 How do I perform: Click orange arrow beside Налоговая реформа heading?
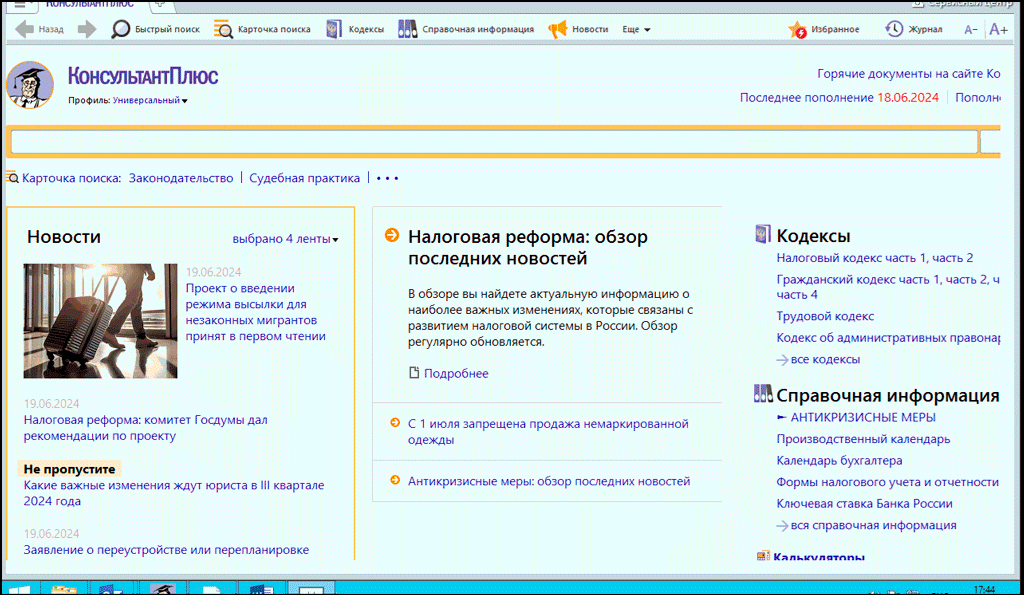coord(392,235)
